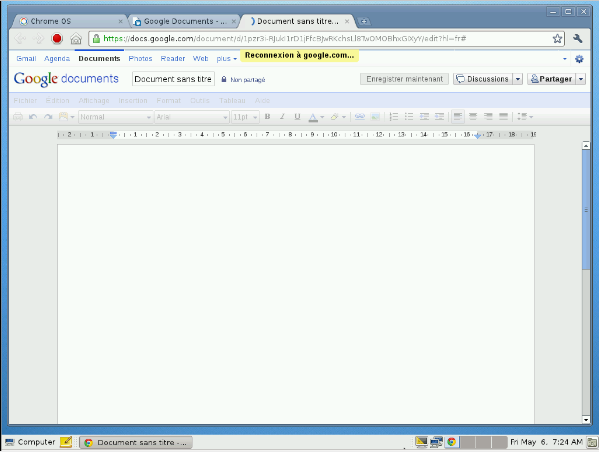This screenshot has height=452, width=599.
Task: Switch to the Google Documents tab
Action: click(185, 21)
